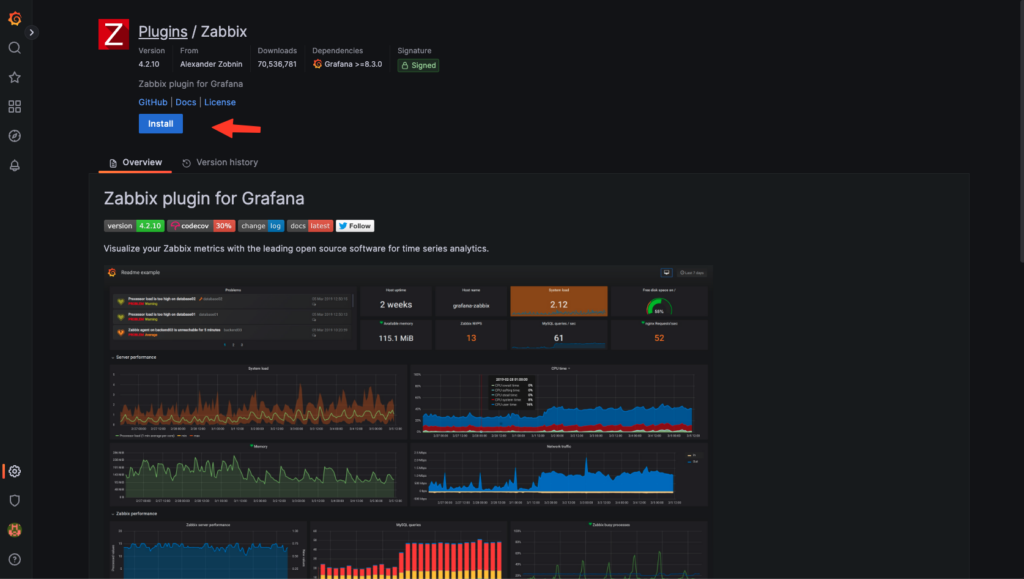
Task: Switch to the Overview tab
Action: point(135,163)
